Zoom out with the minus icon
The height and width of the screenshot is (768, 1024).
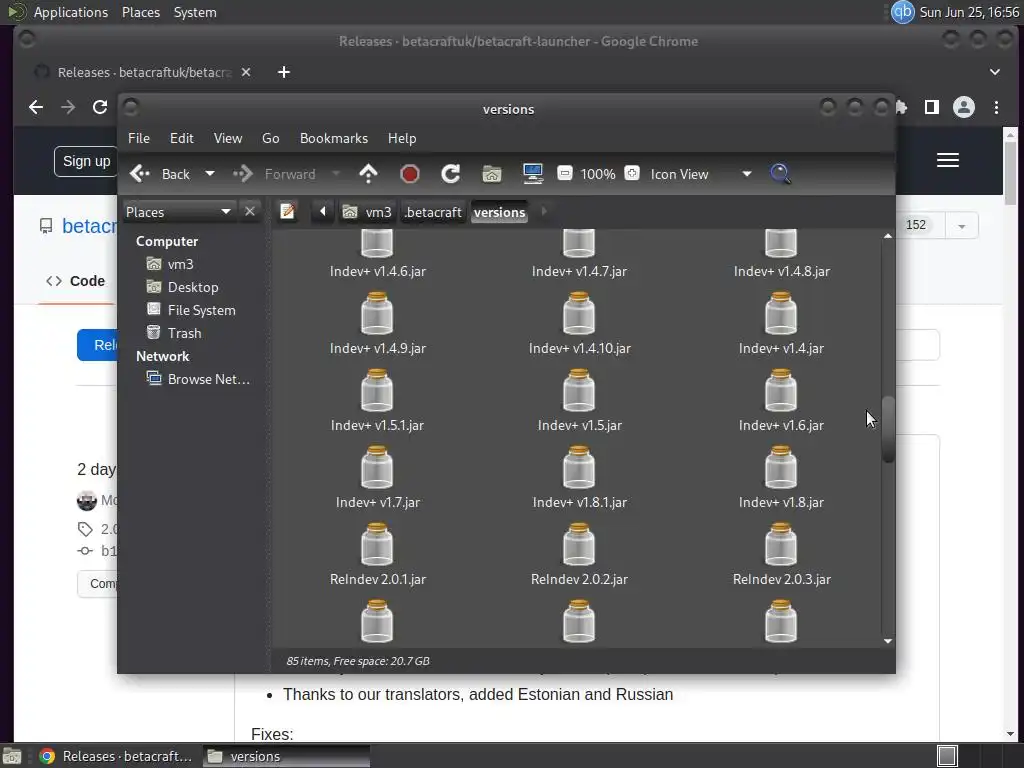pos(565,173)
